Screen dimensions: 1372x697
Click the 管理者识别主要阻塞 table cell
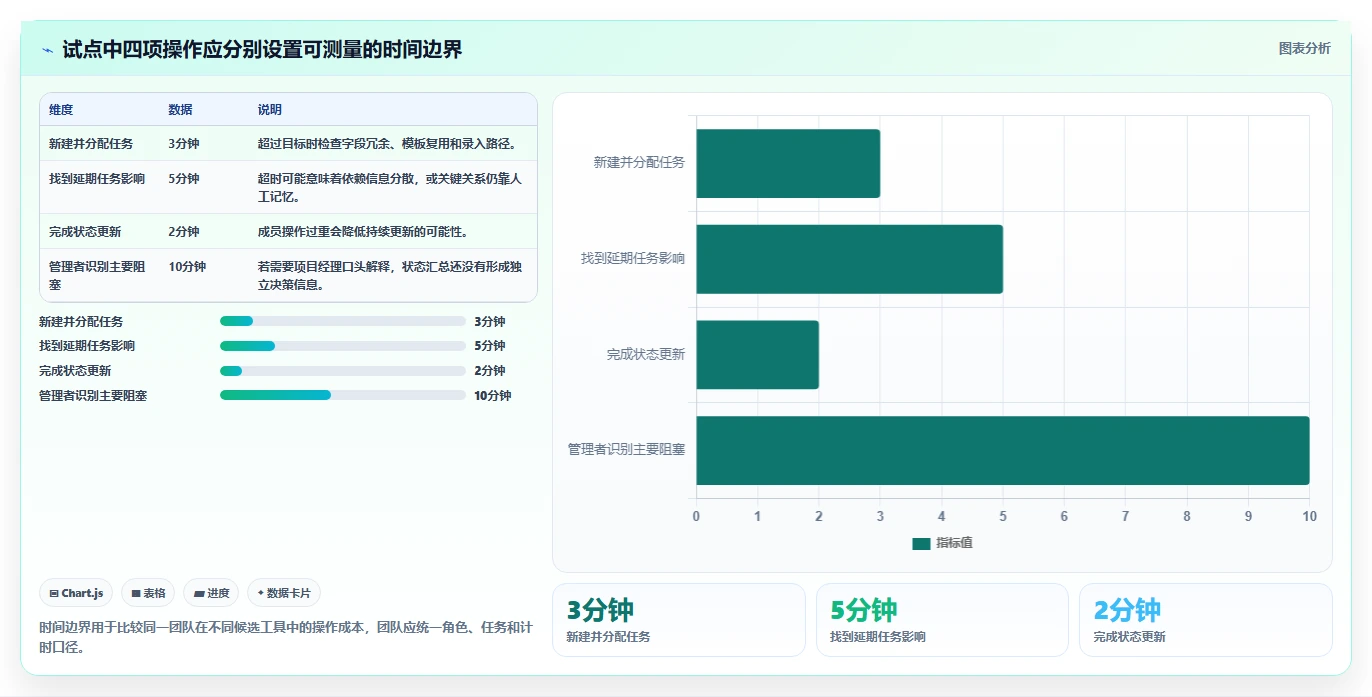(x=99, y=275)
